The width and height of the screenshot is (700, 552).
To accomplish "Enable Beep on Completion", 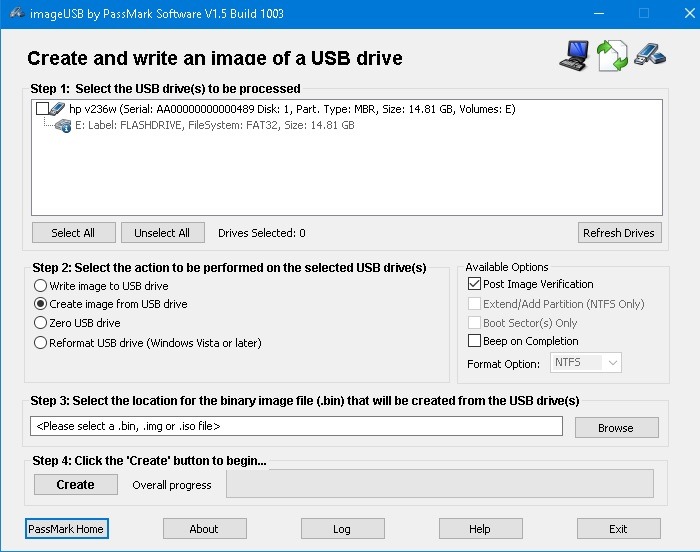I will (474, 341).
